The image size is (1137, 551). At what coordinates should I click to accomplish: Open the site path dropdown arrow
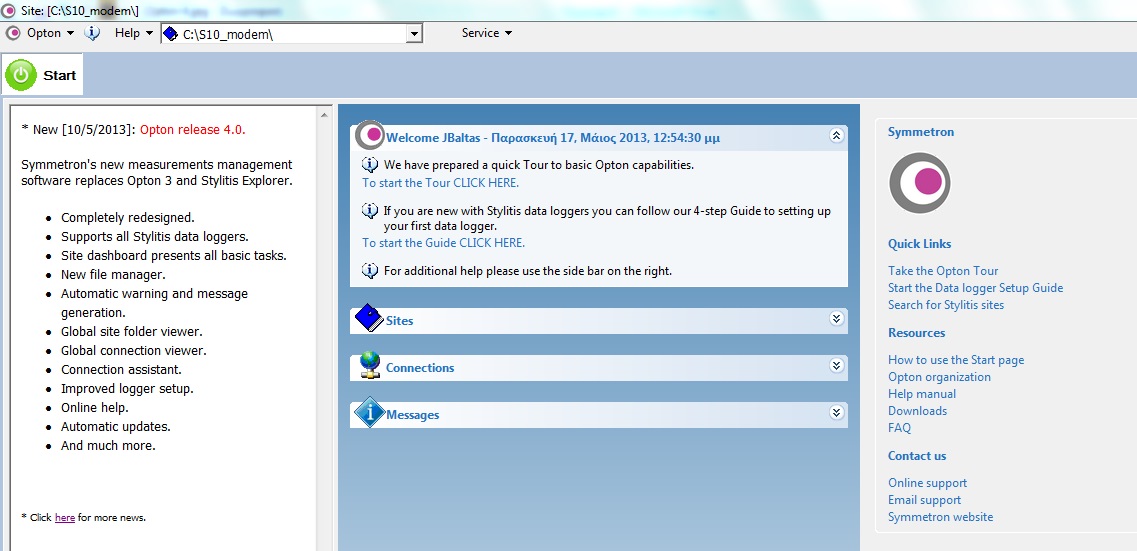click(415, 33)
